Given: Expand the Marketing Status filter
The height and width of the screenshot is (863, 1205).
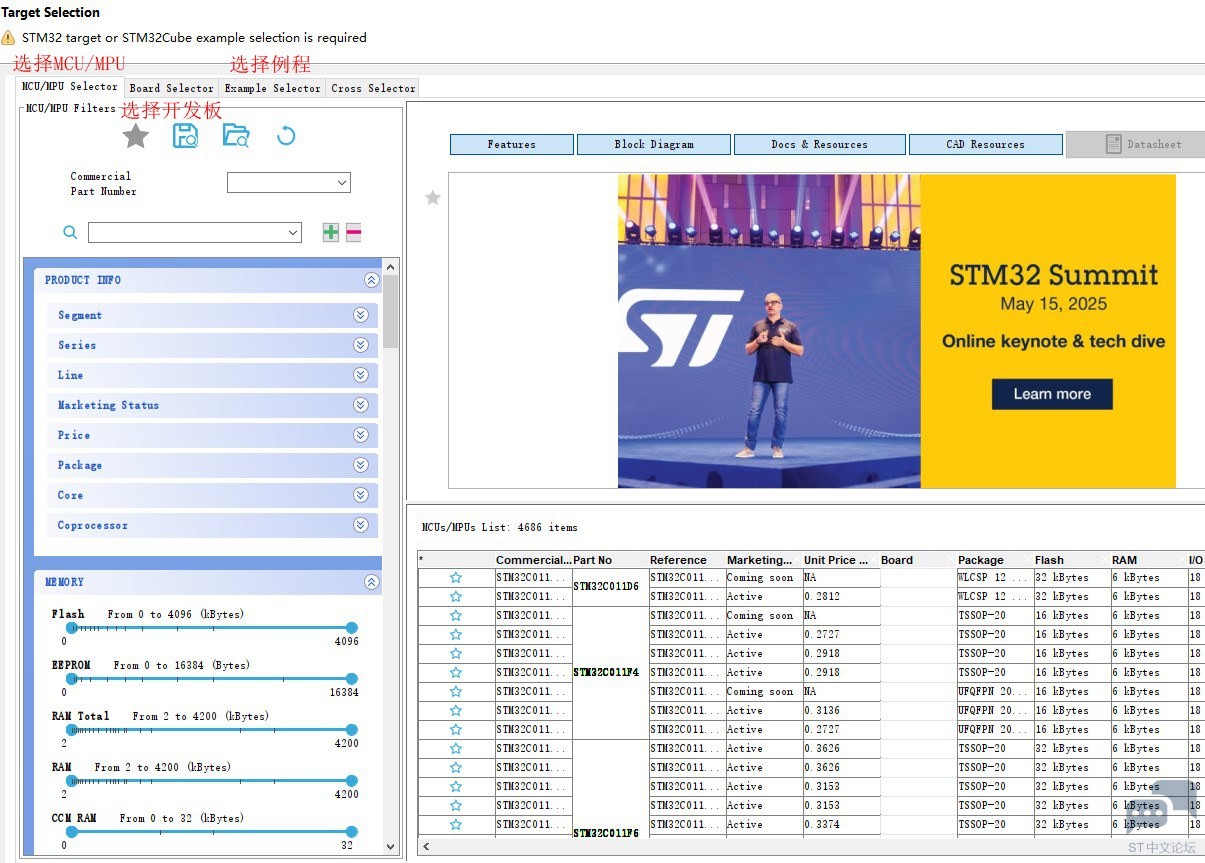Looking at the screenshot, I should 361,405.
